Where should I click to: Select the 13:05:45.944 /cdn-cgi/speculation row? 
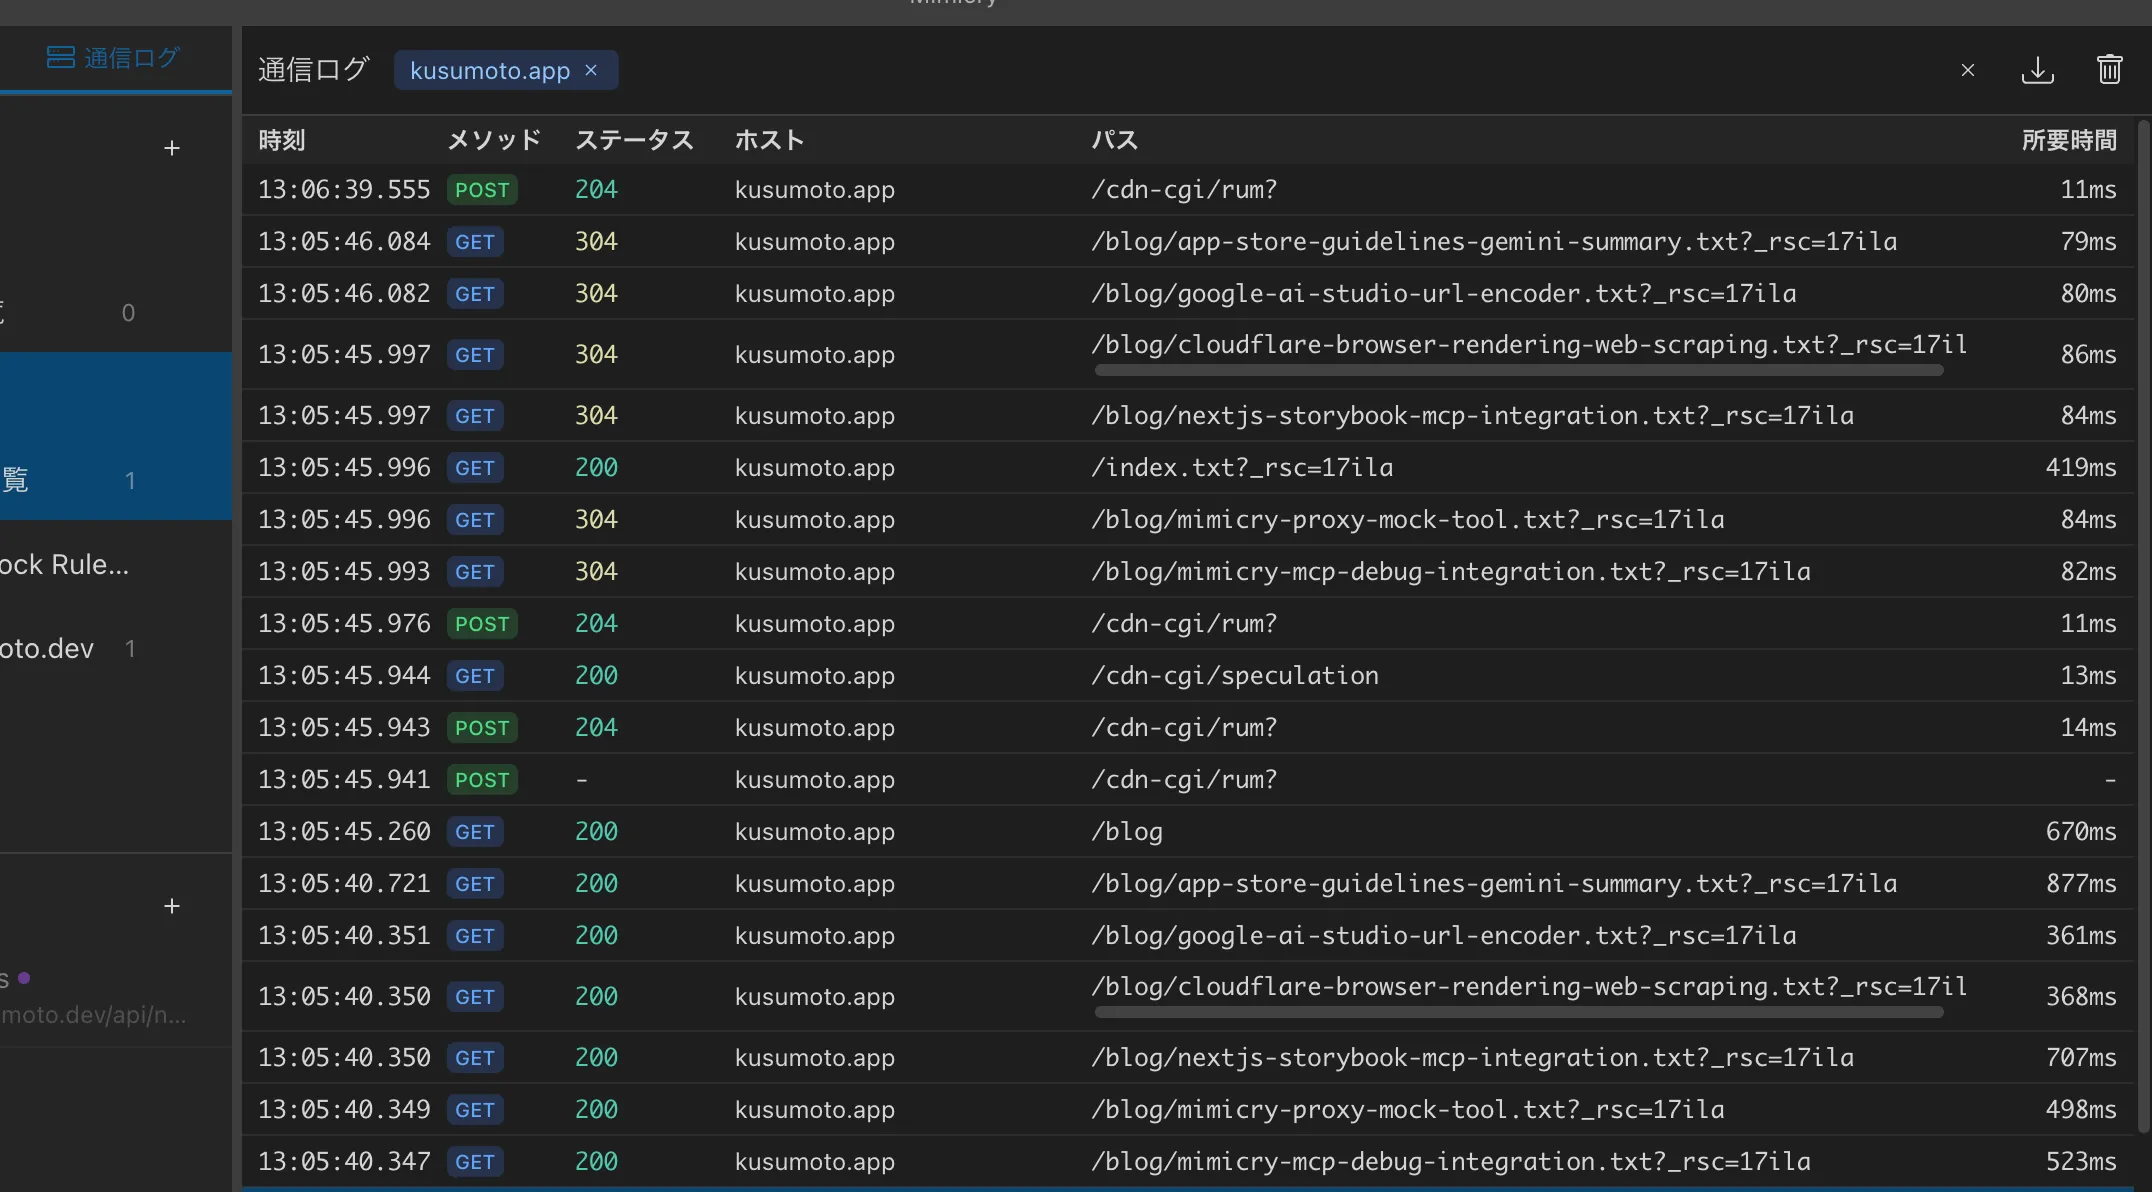(x=1187, y=676)
